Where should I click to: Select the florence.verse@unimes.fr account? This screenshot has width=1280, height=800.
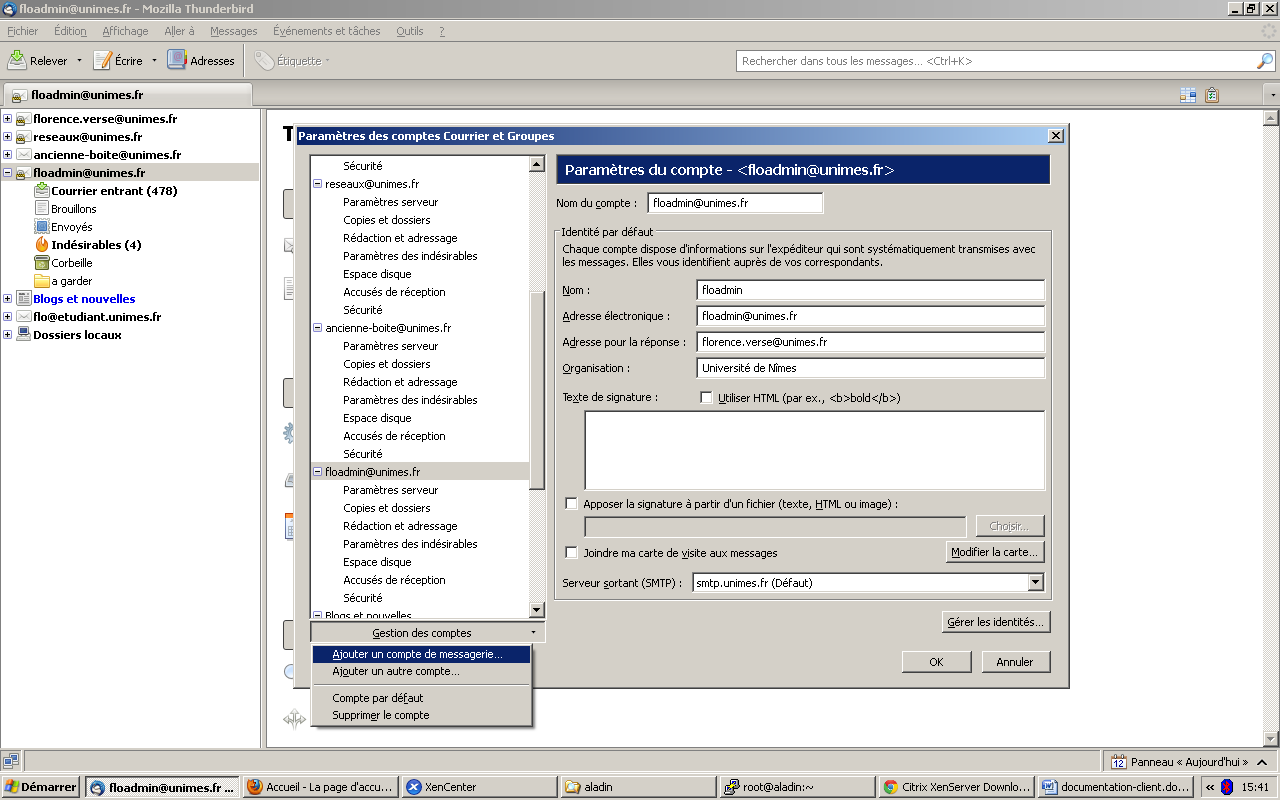pyautogui.click(x=105, y=119)
